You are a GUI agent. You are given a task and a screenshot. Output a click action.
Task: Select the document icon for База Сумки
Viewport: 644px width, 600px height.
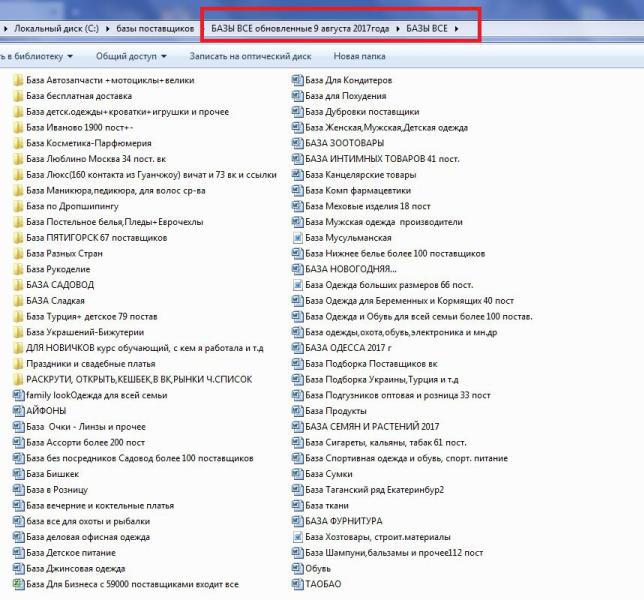297,474
